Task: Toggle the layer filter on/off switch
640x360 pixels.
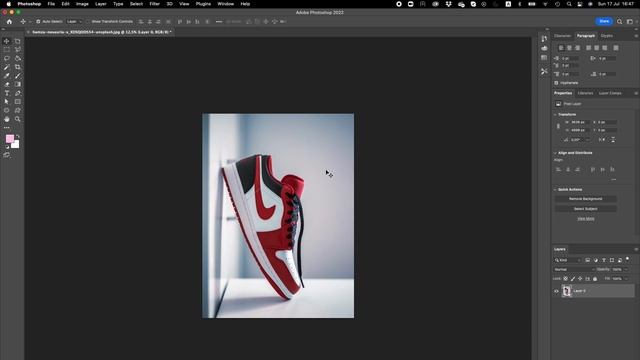Action: pyautogui.click(x=628, y=259)
